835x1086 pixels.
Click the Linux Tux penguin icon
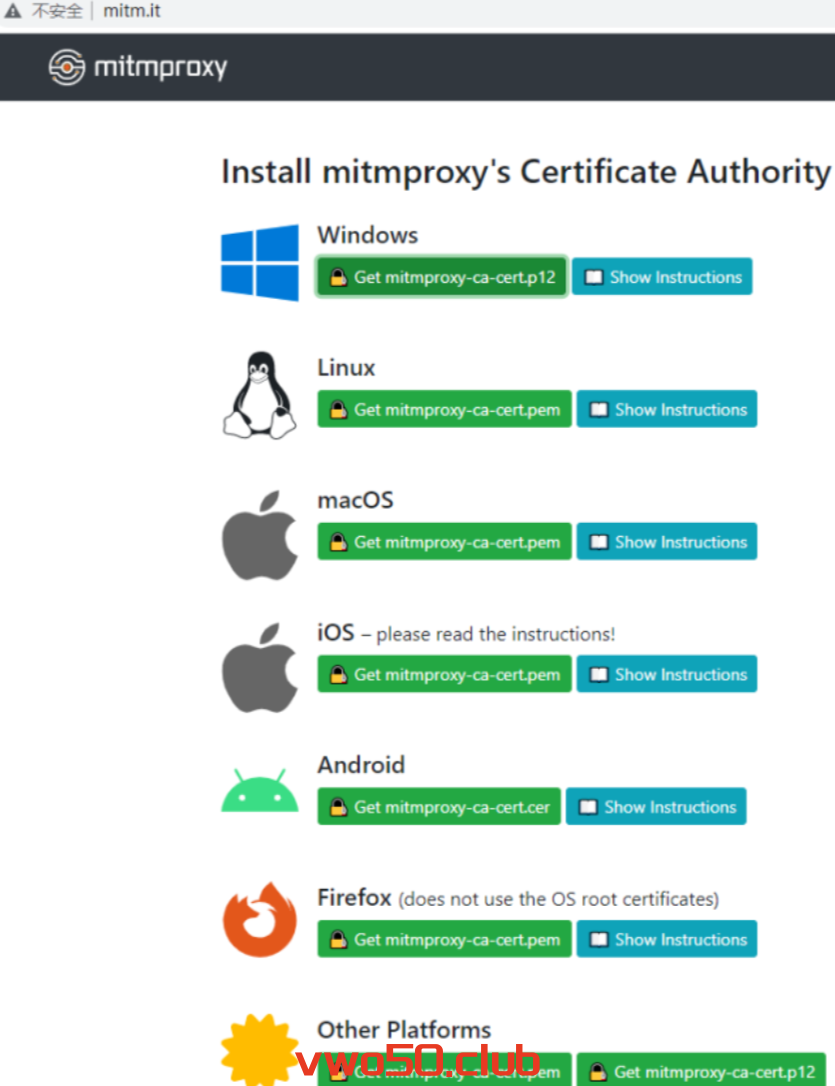tap(260, 395)
